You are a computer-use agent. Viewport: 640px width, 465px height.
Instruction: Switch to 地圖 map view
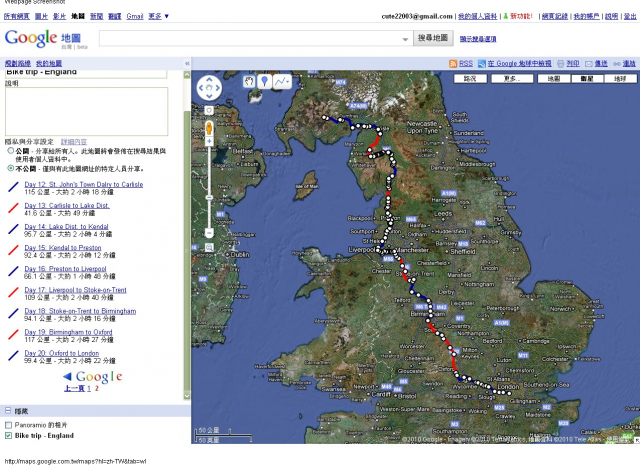[x=554, y=78]
